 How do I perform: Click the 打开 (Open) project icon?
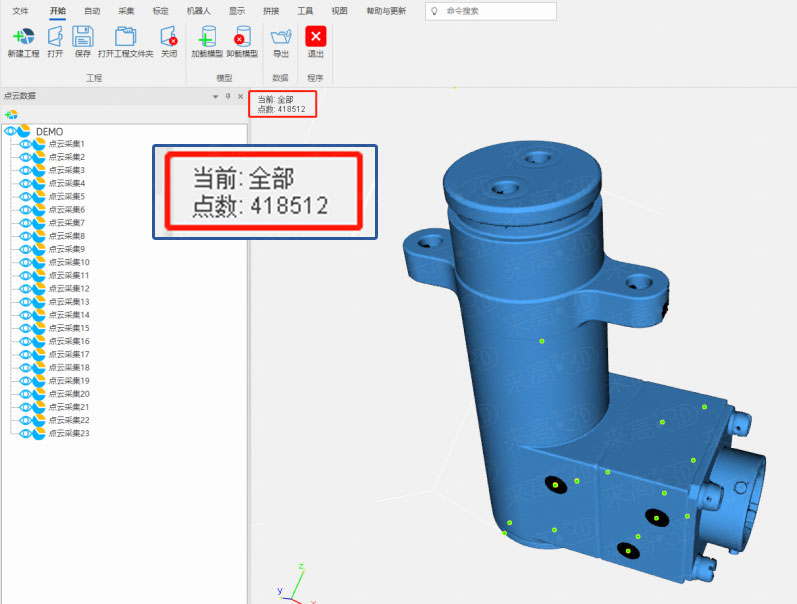[55, 38]
